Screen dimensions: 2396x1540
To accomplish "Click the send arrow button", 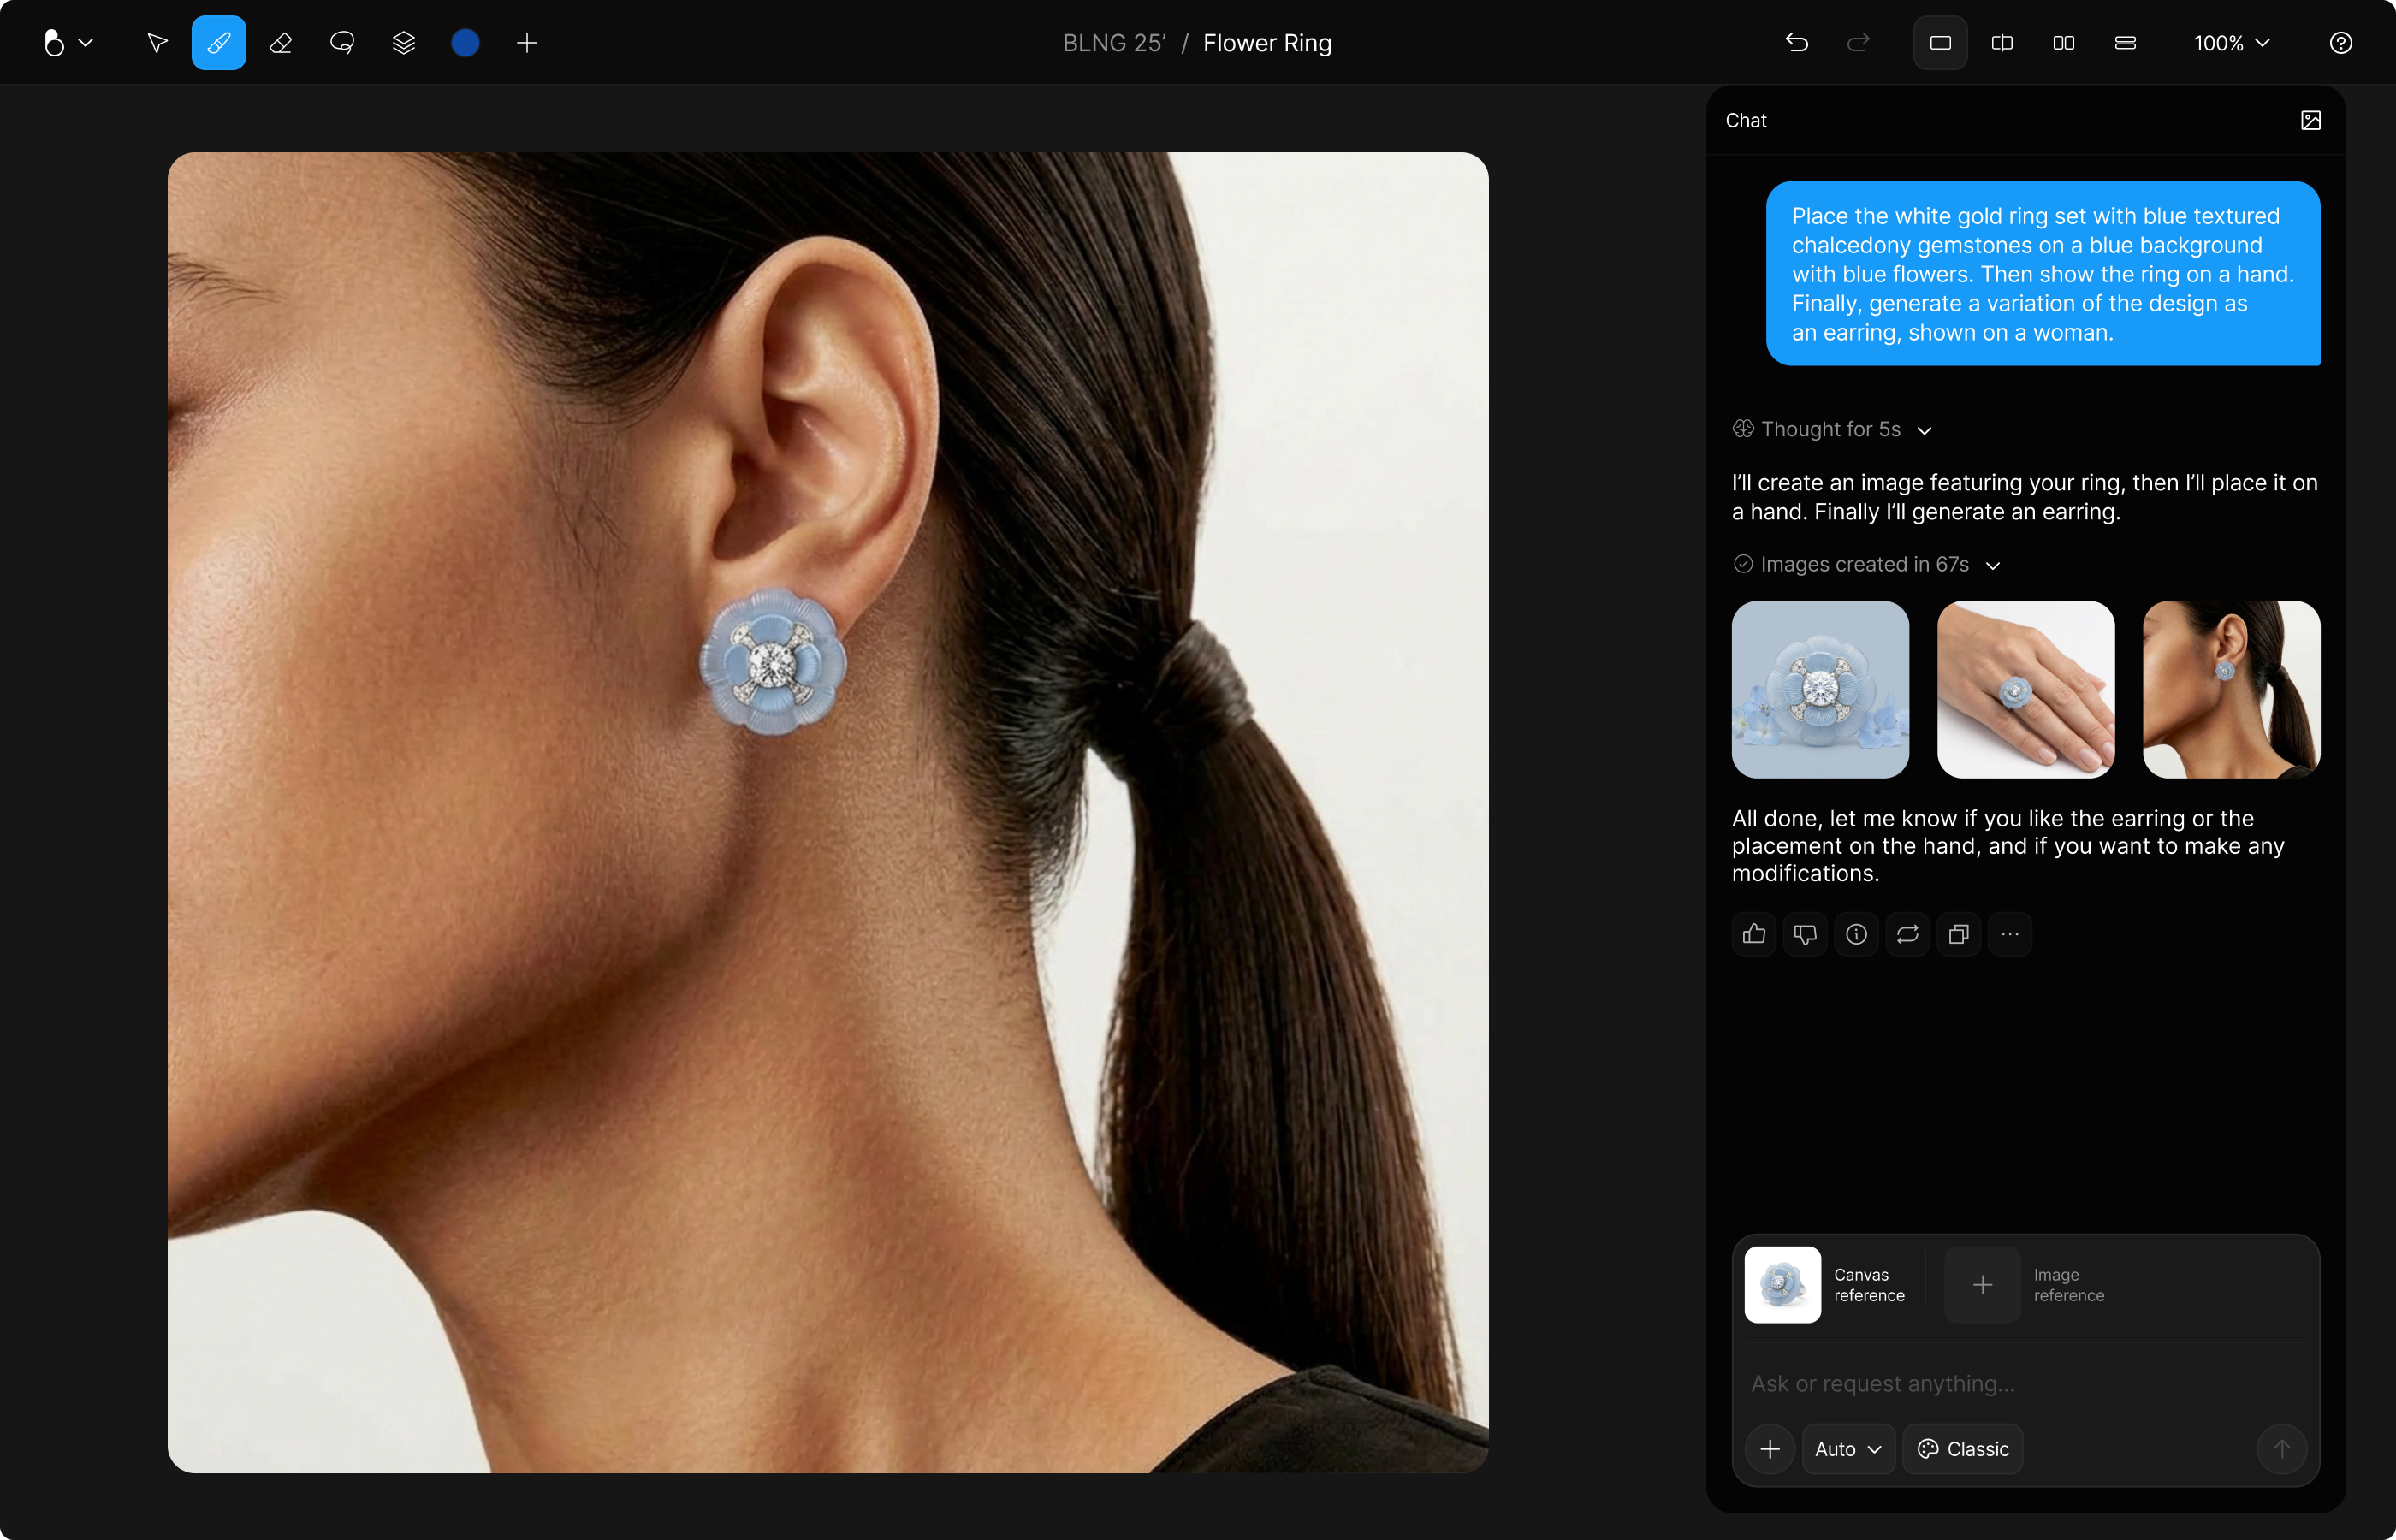I will tap(2282, 1449).
